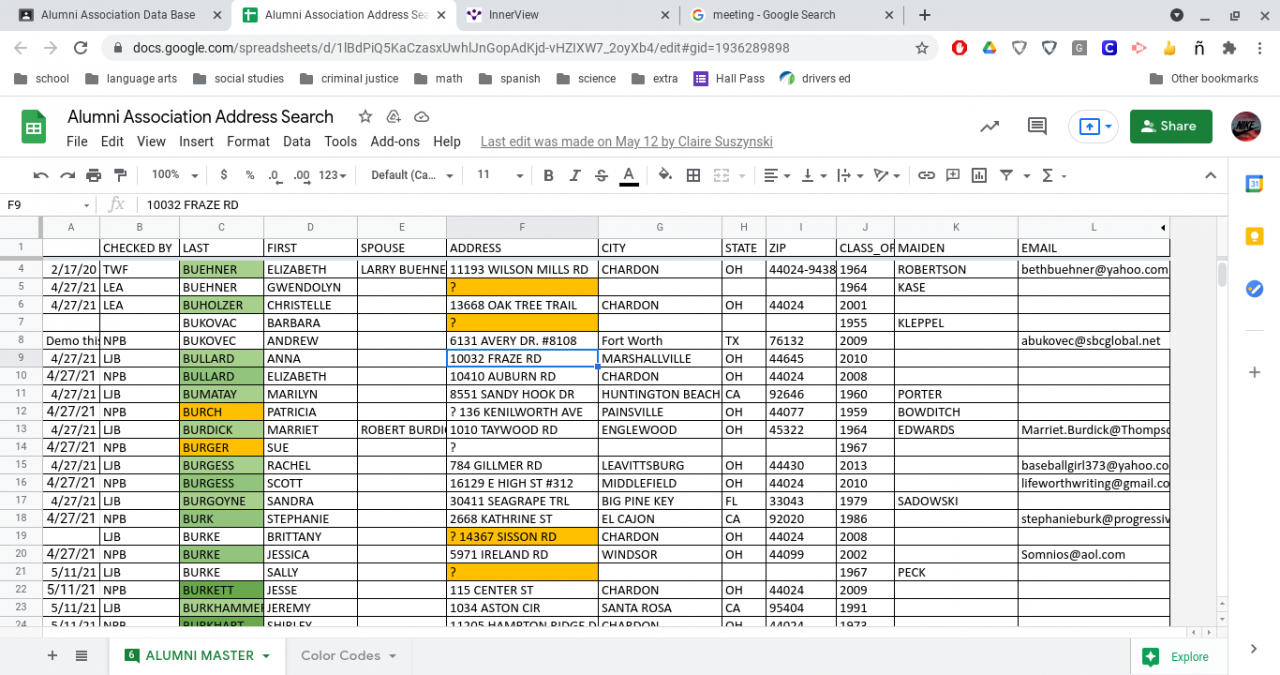The width and height of the screenshot is (1280, 675).
Task: Open the ALUMNI MASTER sheet tab arrow
Action: tap(266, 656)
